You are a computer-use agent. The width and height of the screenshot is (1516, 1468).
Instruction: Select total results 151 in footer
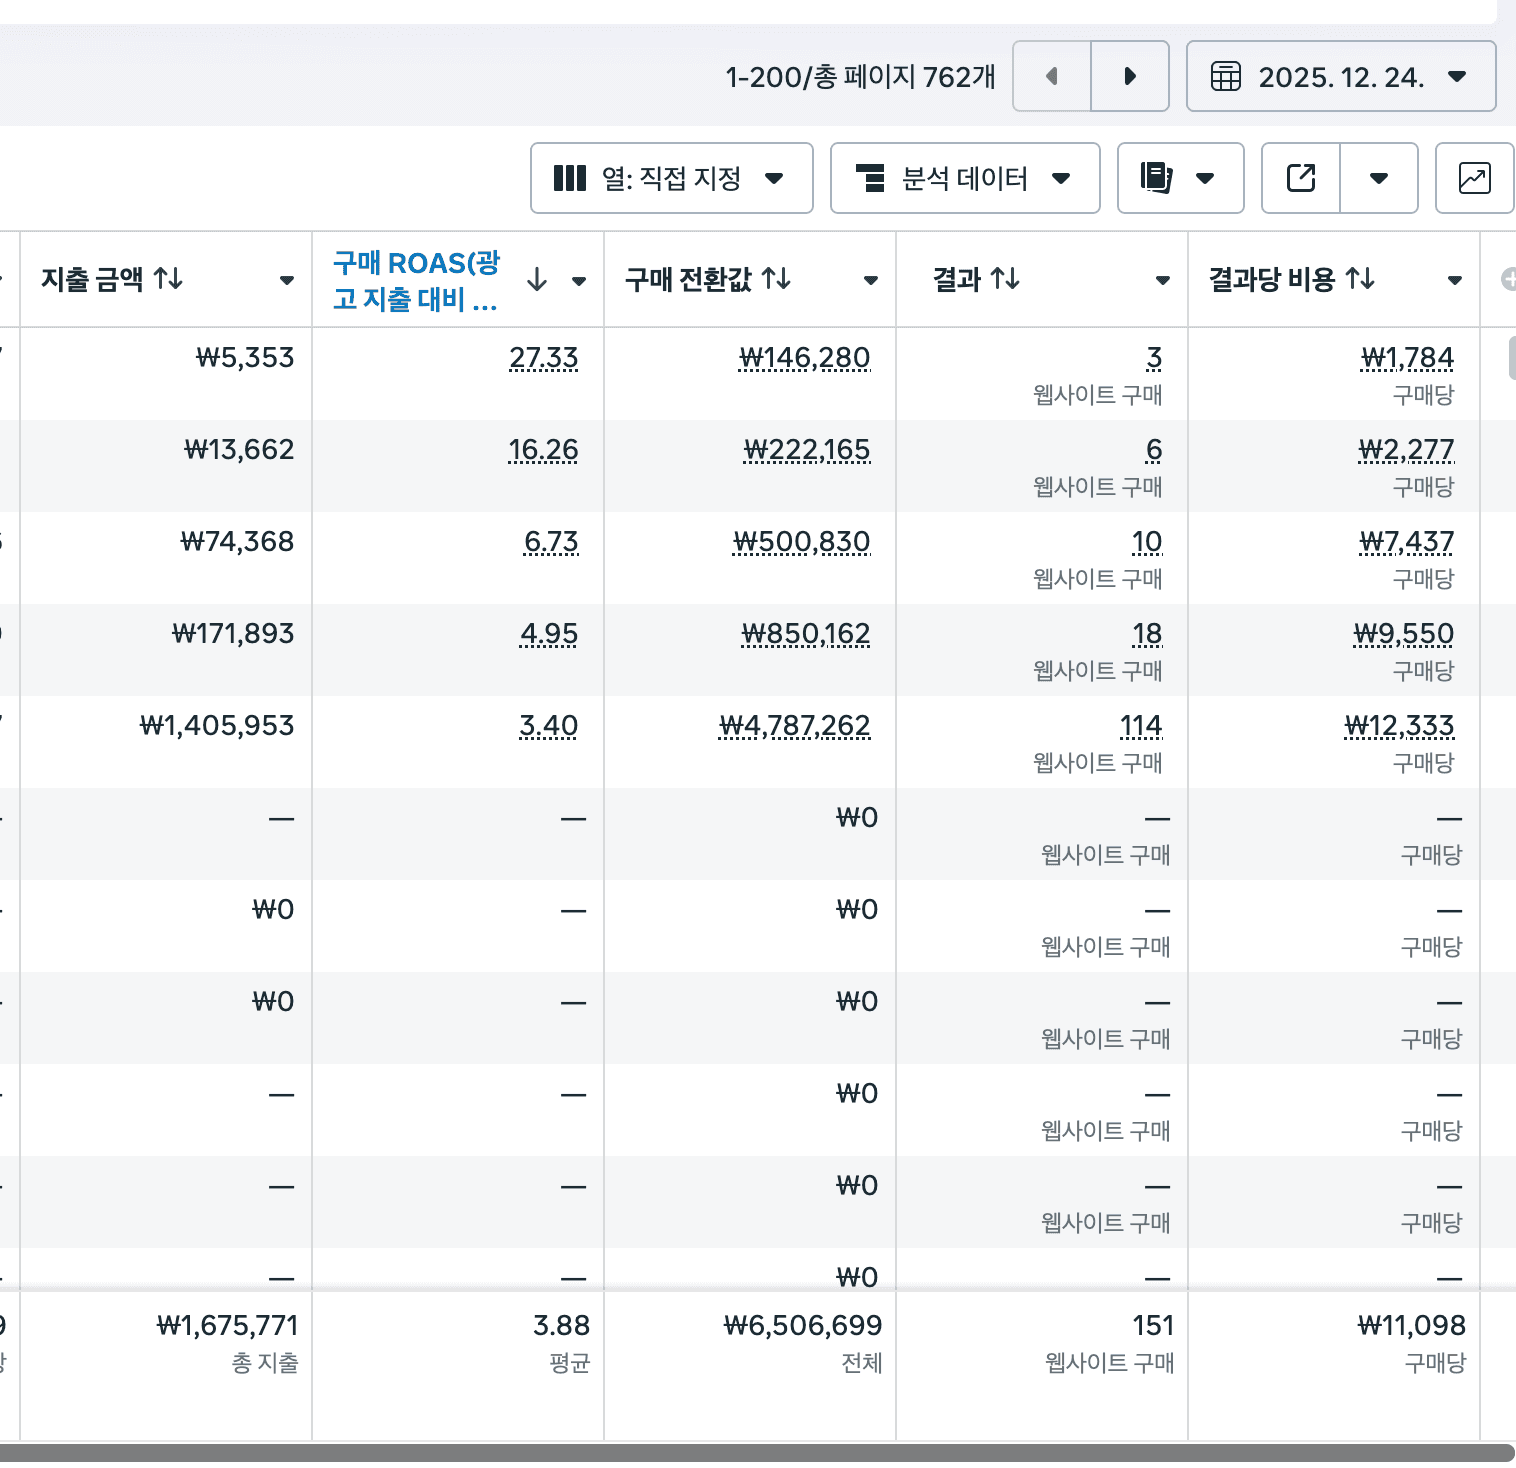click(1153, 1326)
